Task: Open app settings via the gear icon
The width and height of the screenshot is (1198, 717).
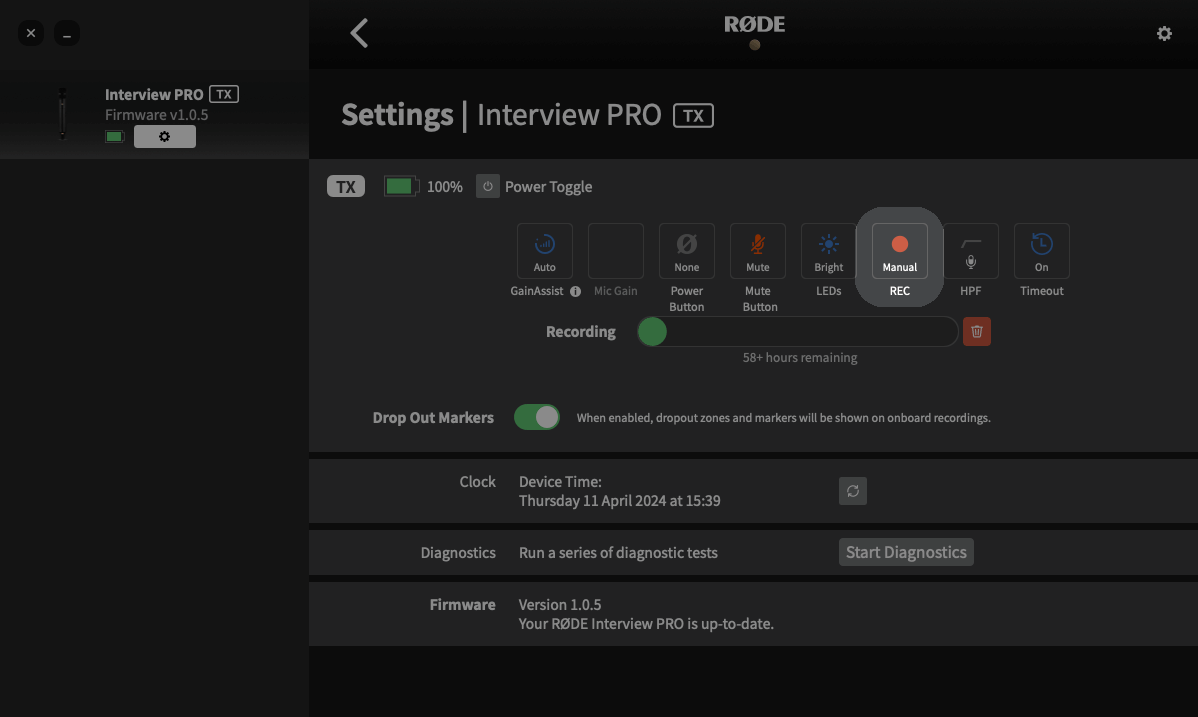Action: pyautogui.click(x=1164, y=33)
